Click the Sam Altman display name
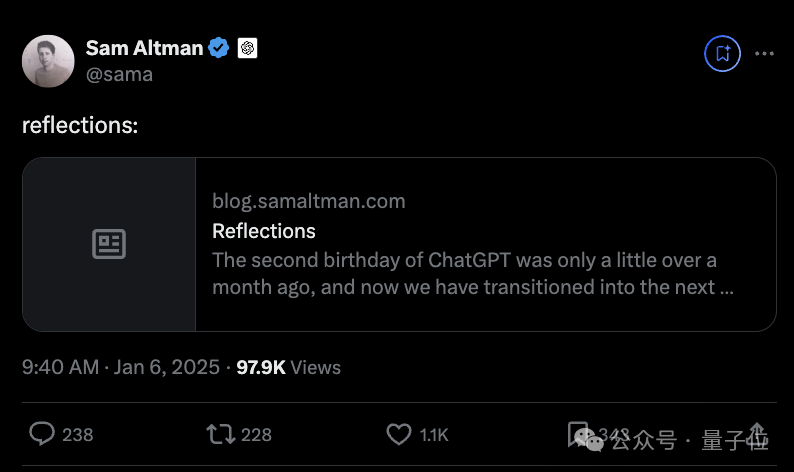794x472 pixels. [143, 47]
